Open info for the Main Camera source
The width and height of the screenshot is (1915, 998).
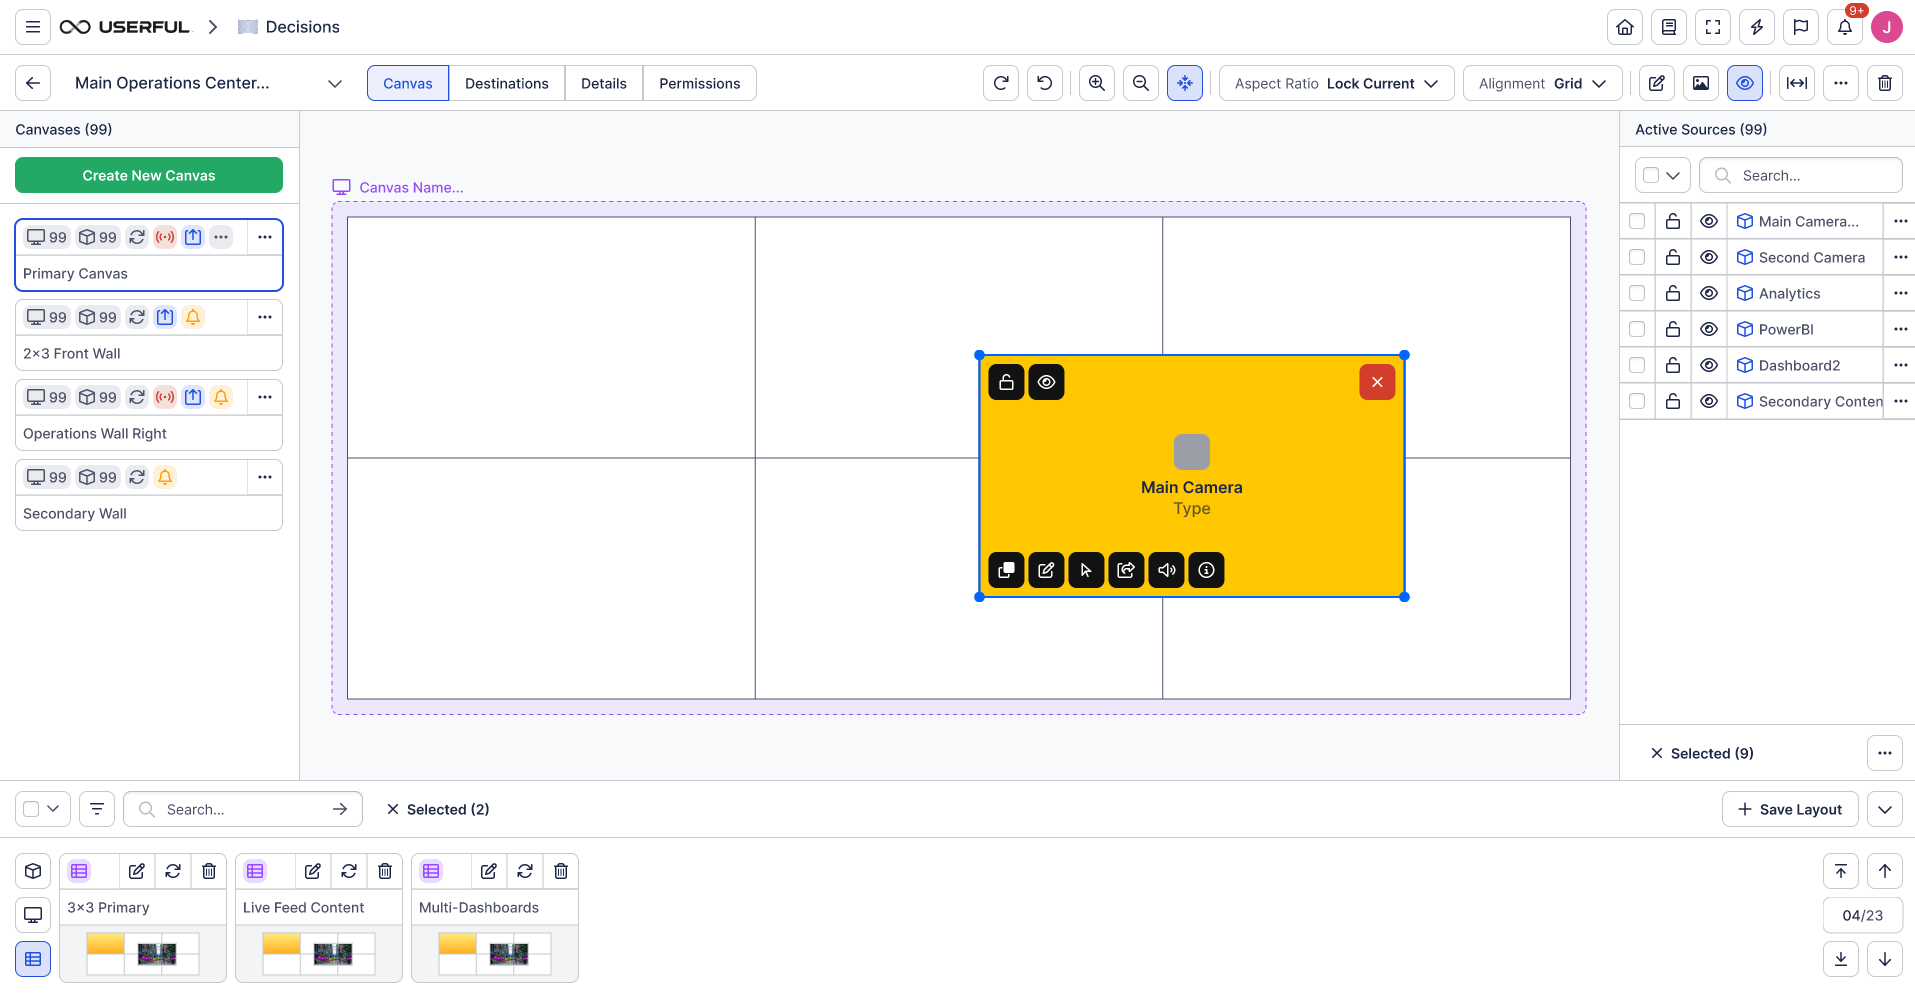point(1206,570)
